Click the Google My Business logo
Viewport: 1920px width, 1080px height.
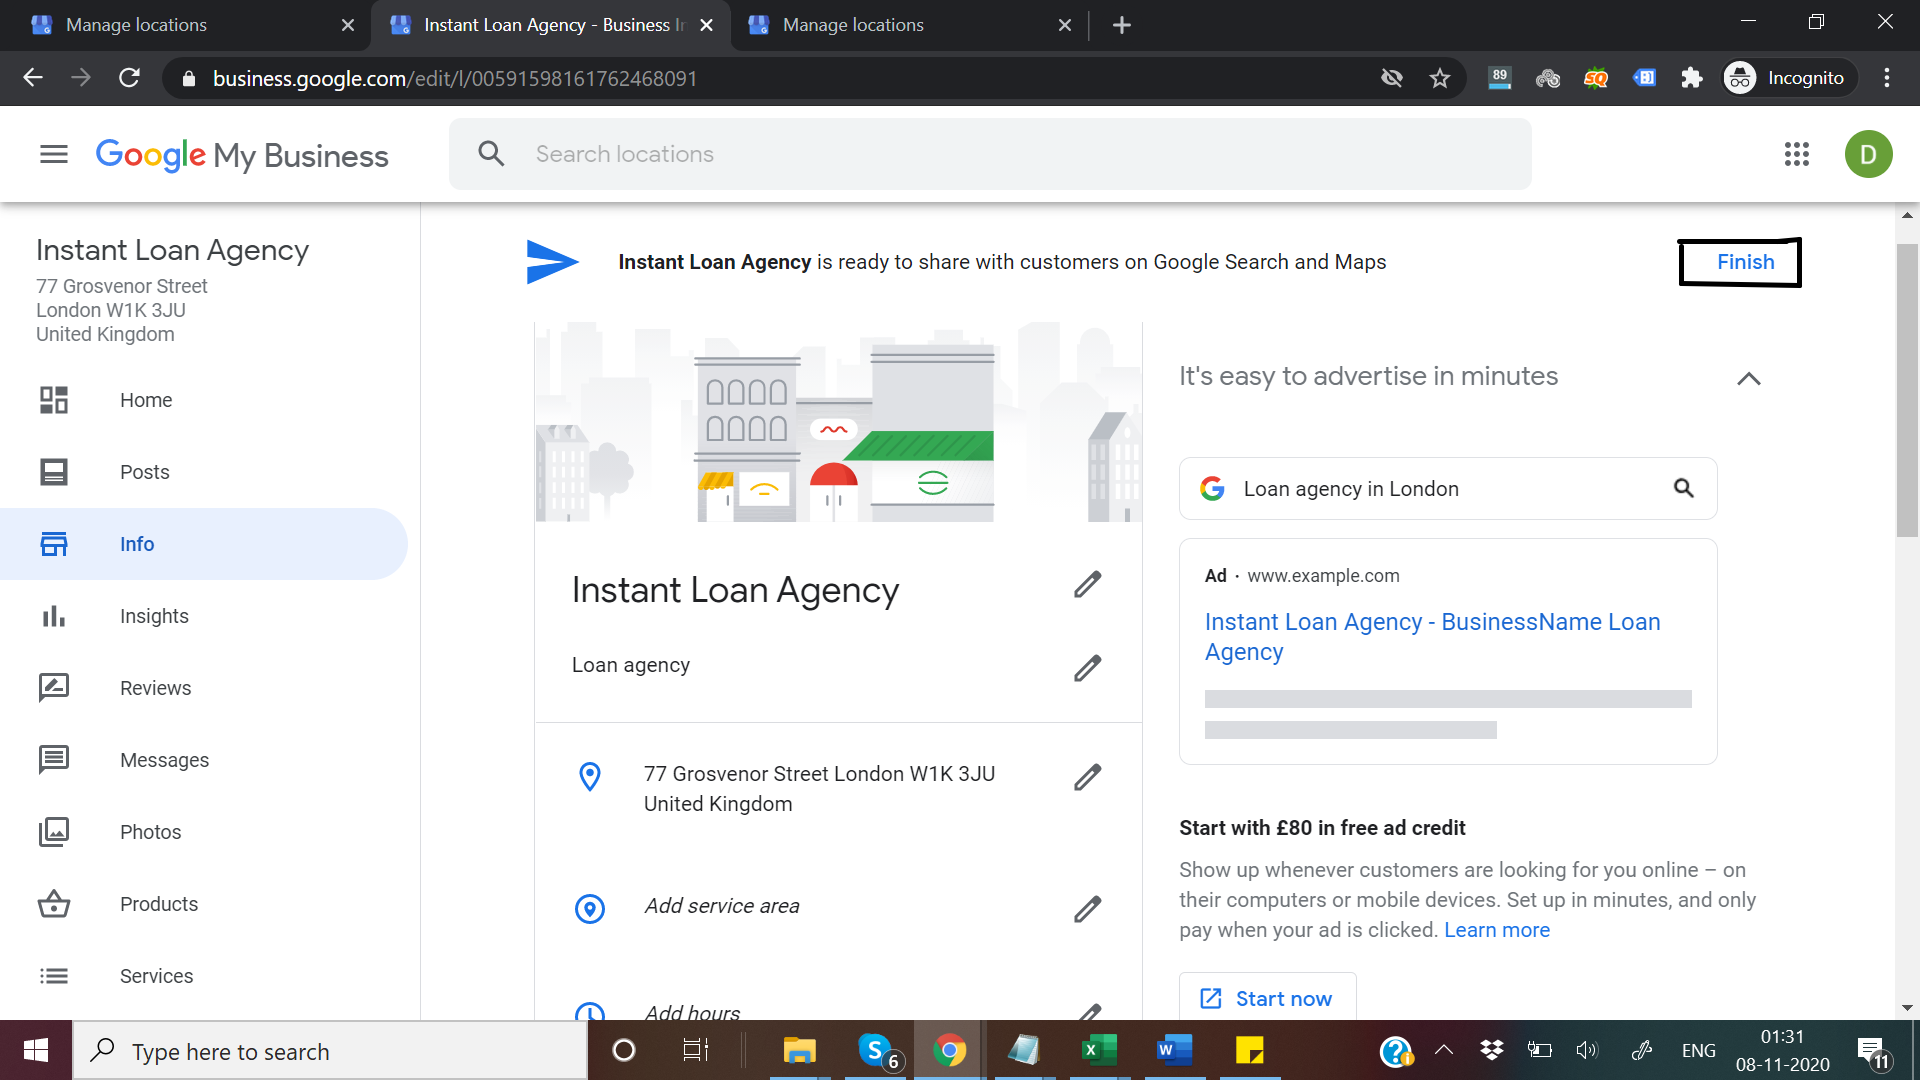[x=242, y=155]
